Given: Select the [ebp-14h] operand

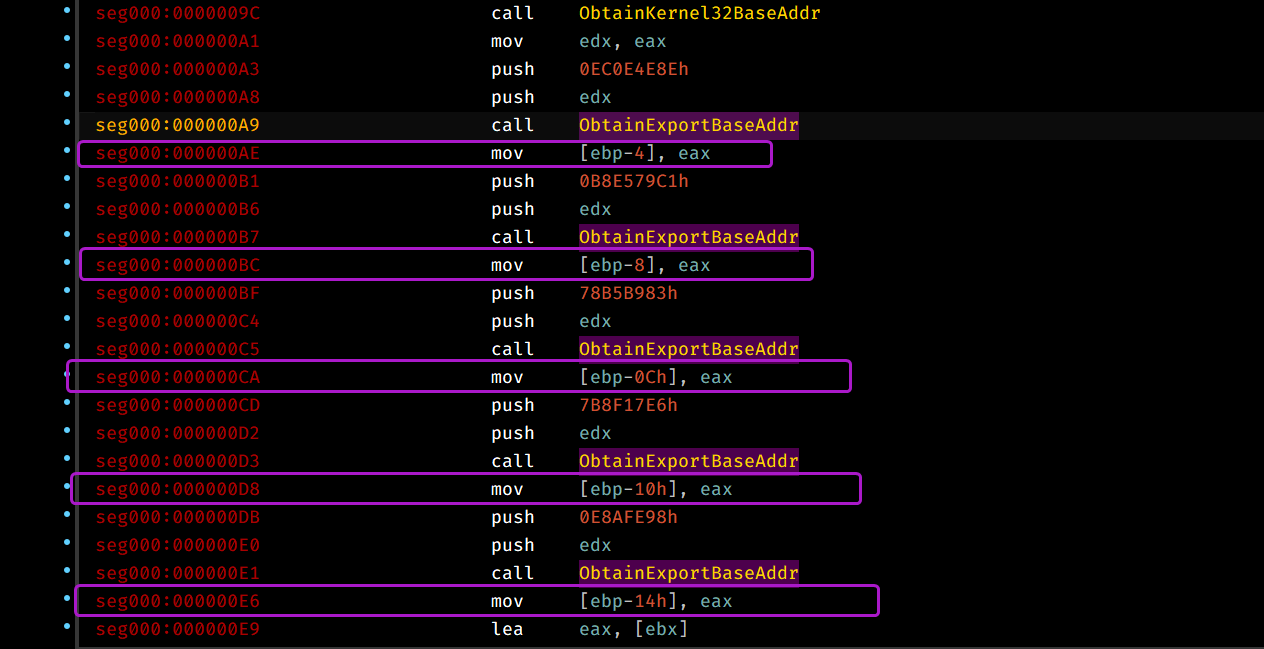Looking at the screenshot, I should pyautogui.click(x=628, y=602).
